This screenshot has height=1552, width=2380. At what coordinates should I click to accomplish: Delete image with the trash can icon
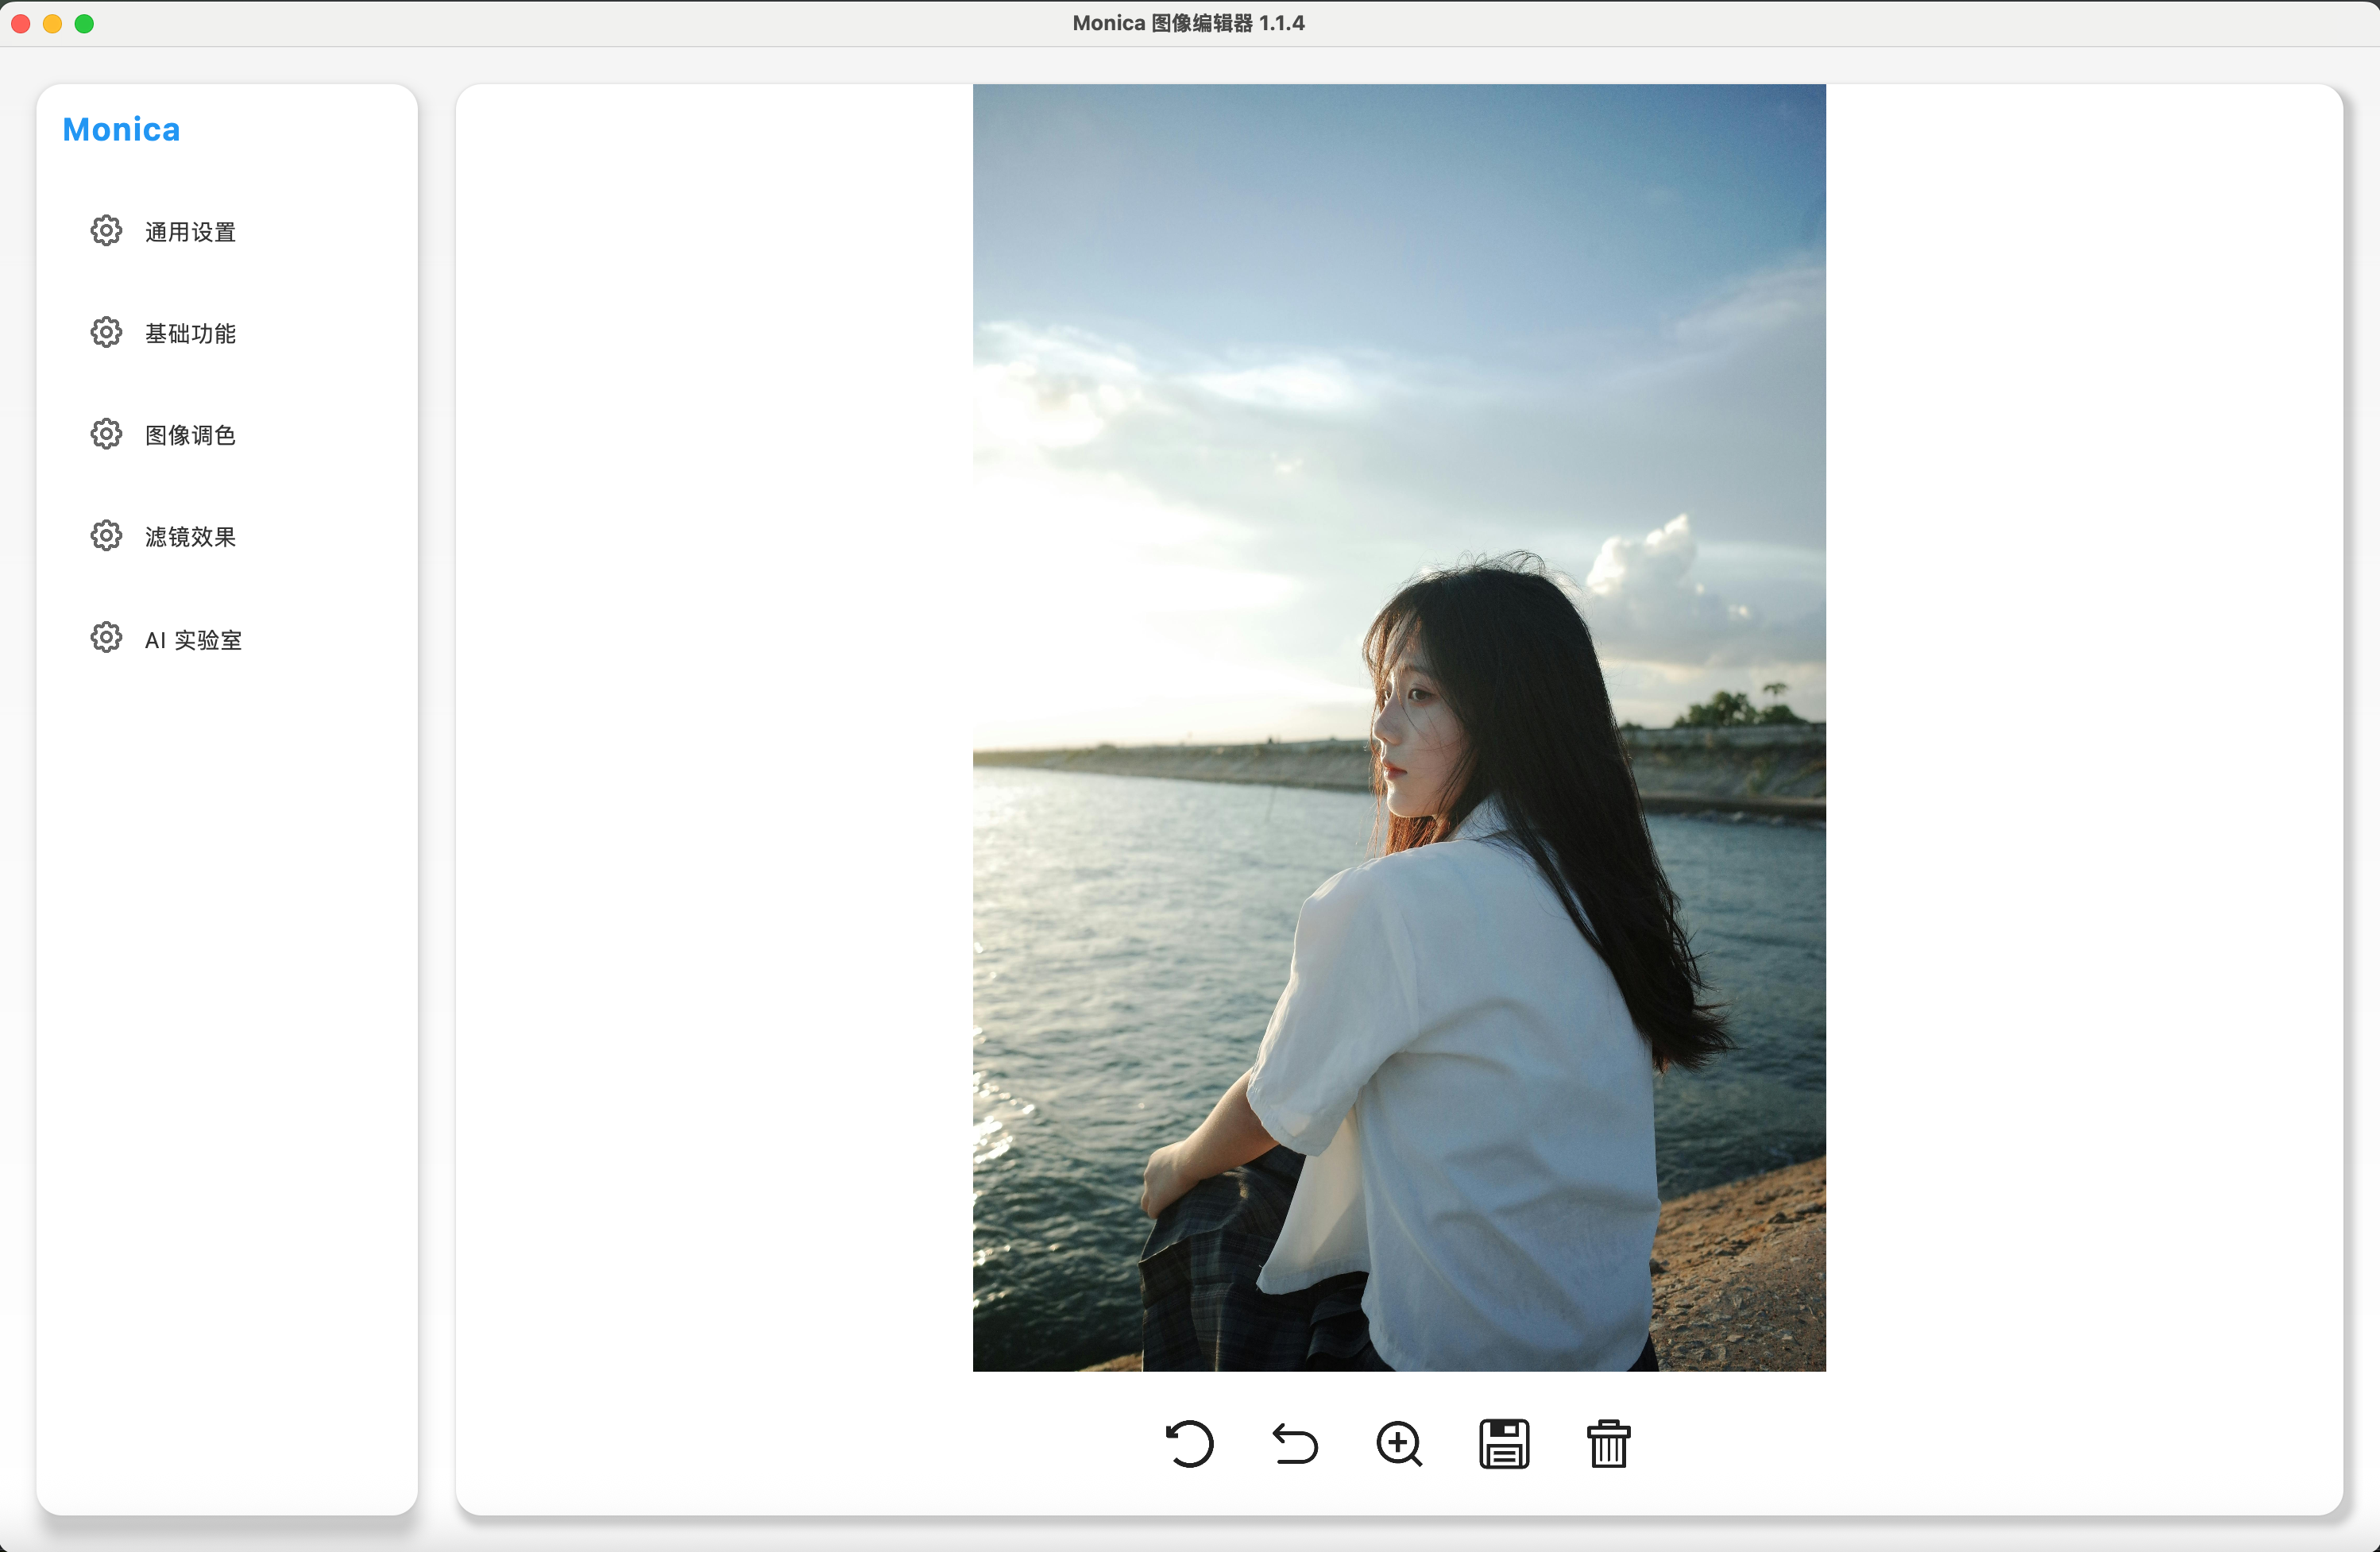[1608, 1444]
